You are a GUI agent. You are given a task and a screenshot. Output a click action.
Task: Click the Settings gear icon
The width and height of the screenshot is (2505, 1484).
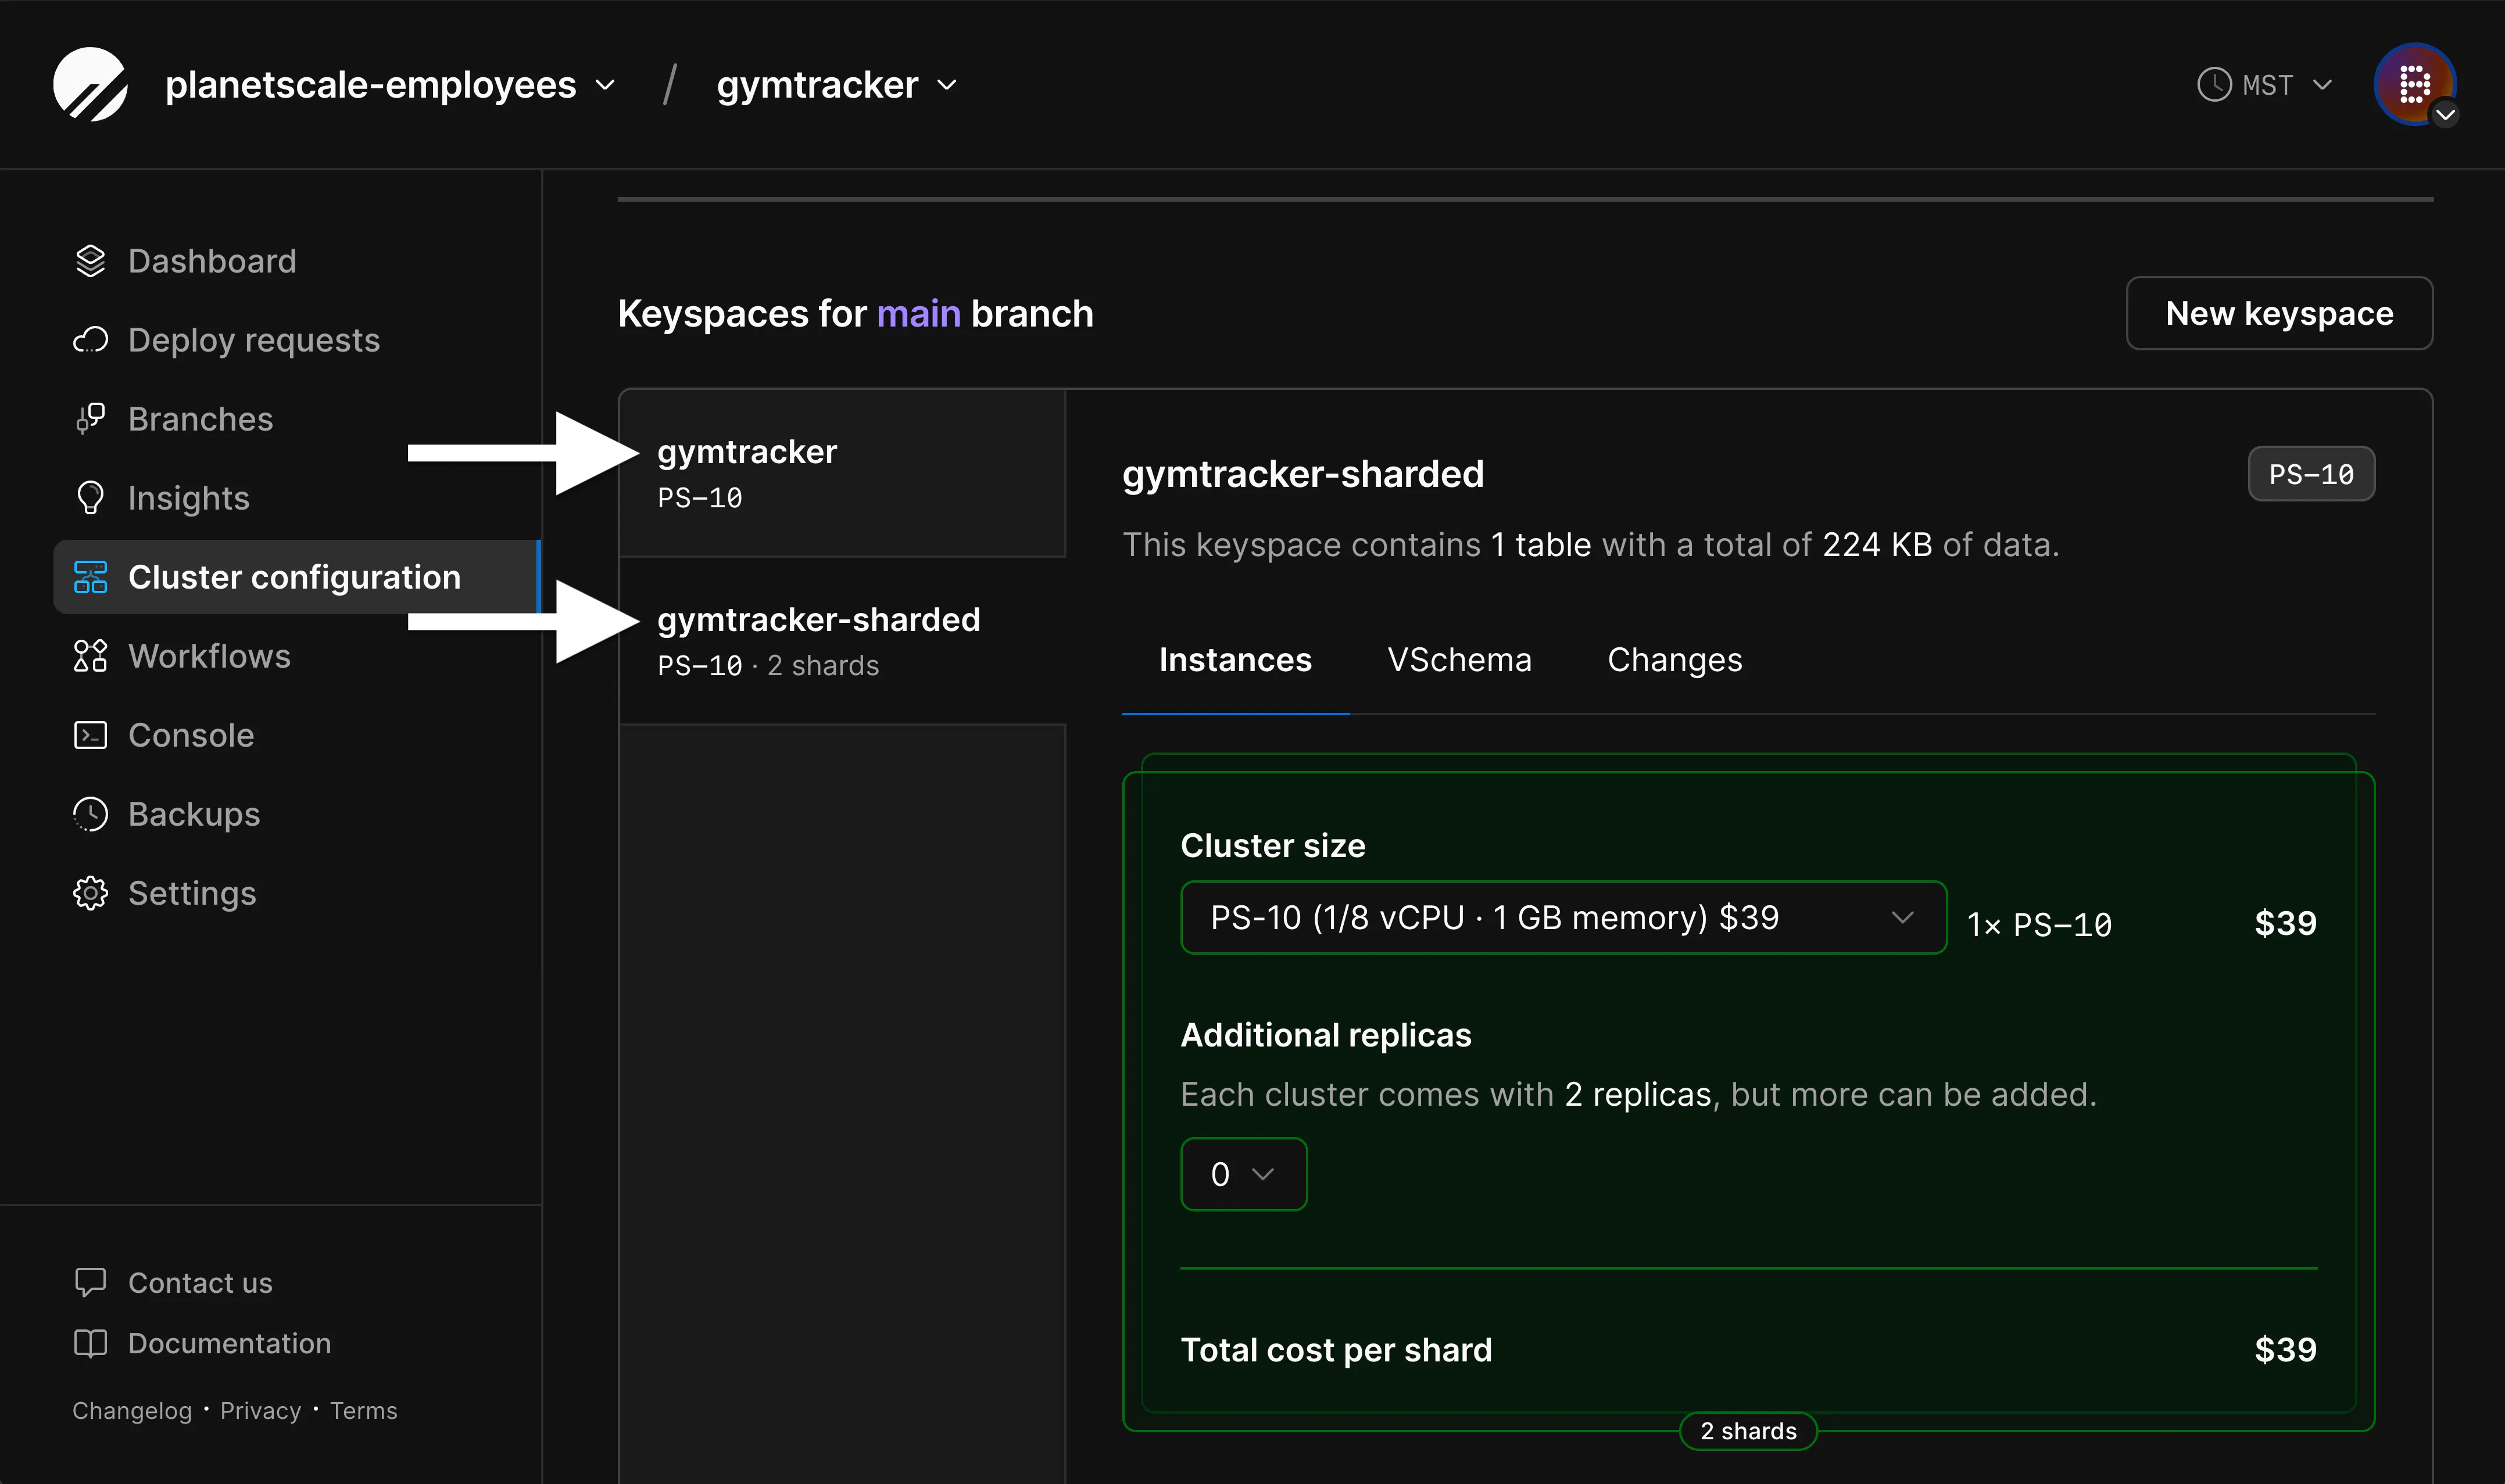pos(90,893)
